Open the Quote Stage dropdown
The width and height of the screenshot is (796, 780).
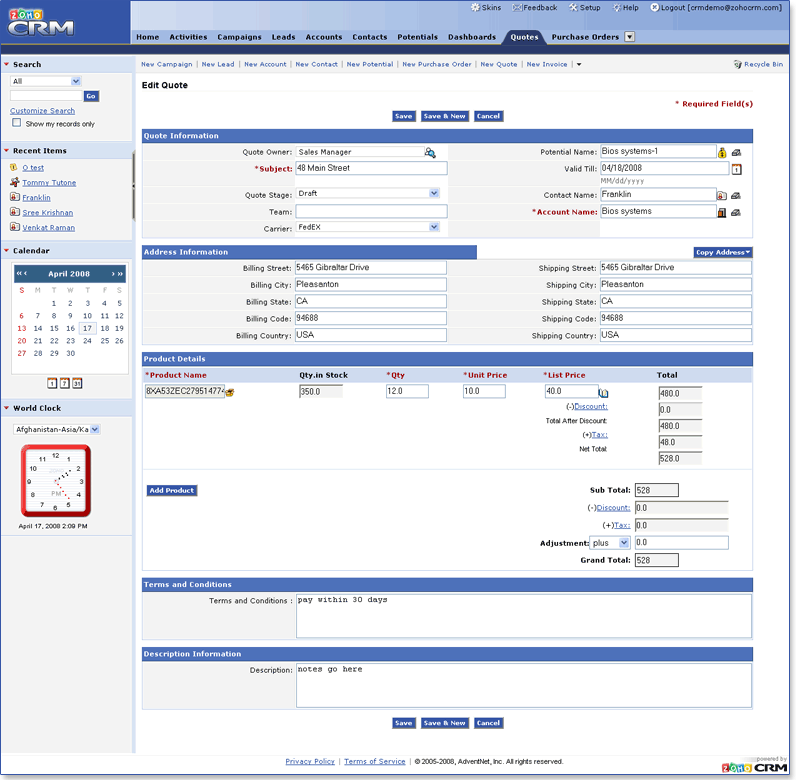click(434, 193)
